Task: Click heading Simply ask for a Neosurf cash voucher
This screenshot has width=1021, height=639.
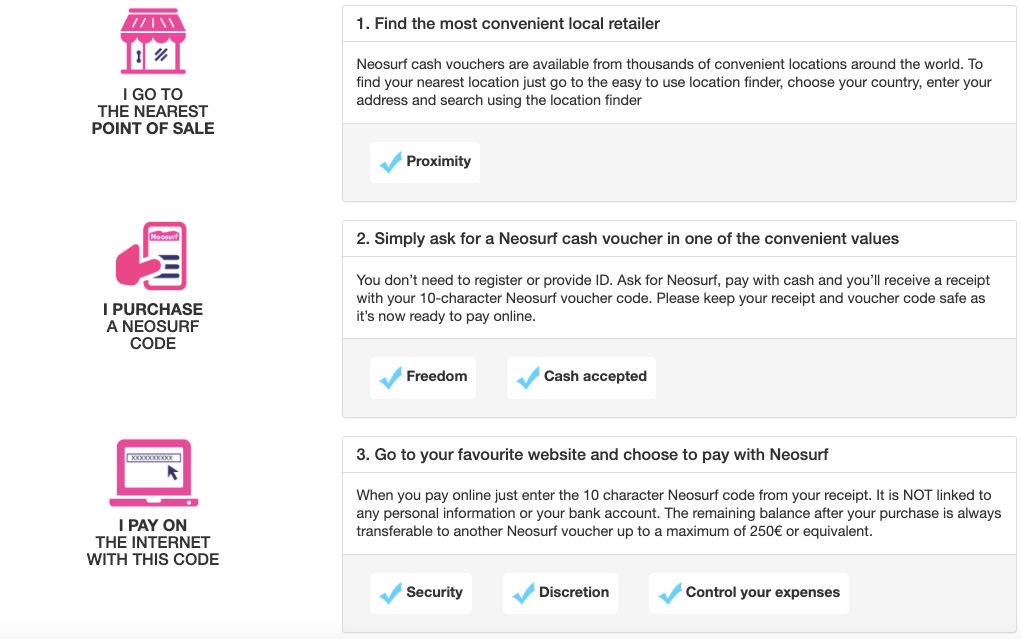Action: 627,238
